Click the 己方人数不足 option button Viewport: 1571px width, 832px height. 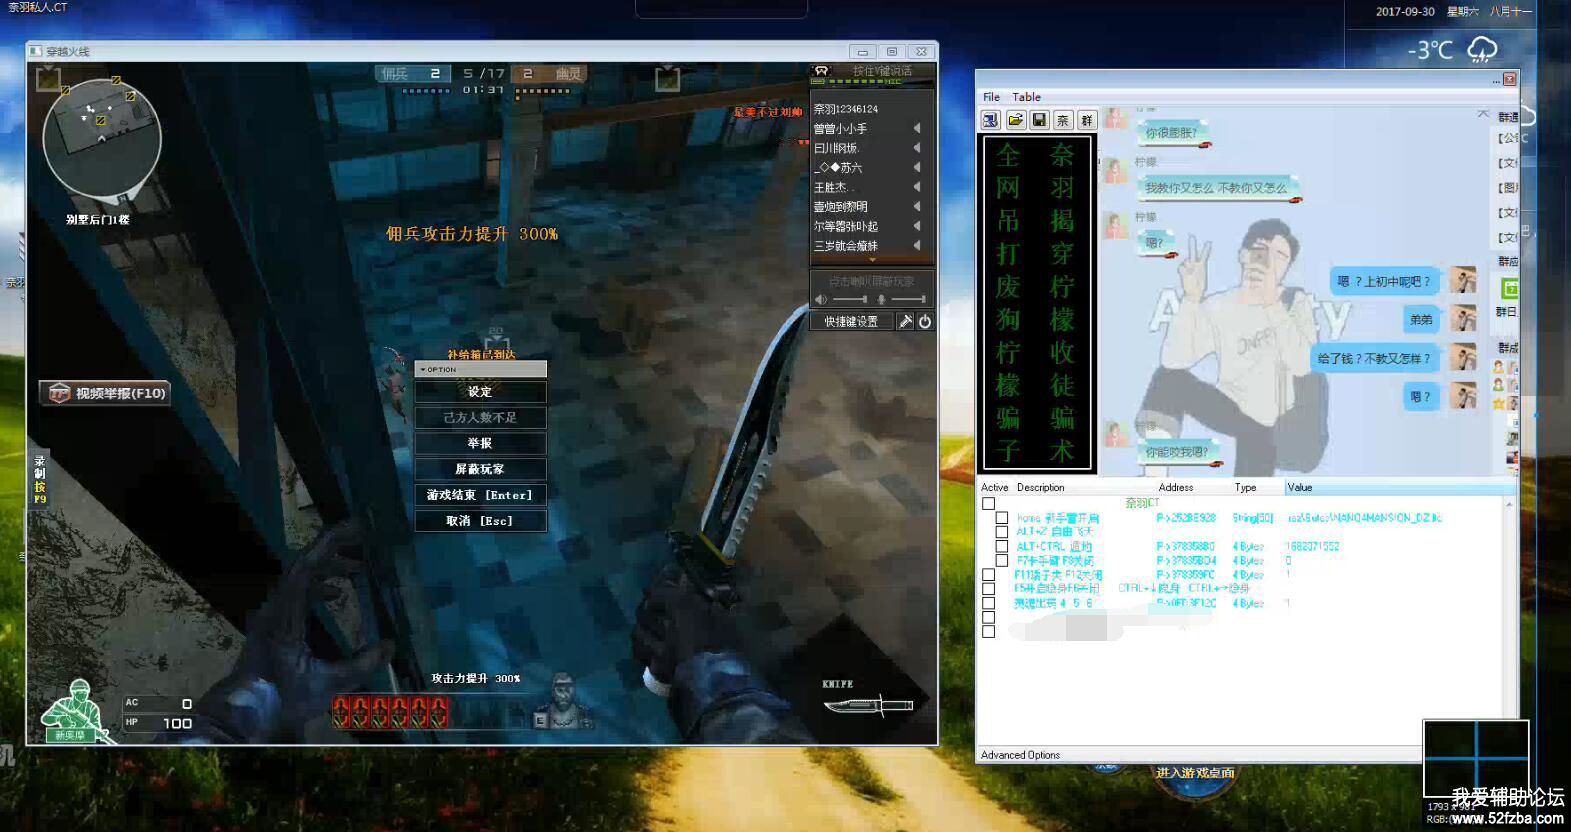(480, 417)
